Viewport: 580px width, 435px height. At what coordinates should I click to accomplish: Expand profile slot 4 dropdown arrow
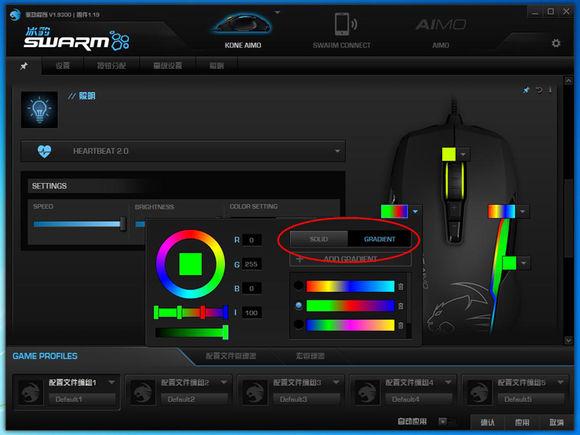pyautogui.click(x=448, y=382)
